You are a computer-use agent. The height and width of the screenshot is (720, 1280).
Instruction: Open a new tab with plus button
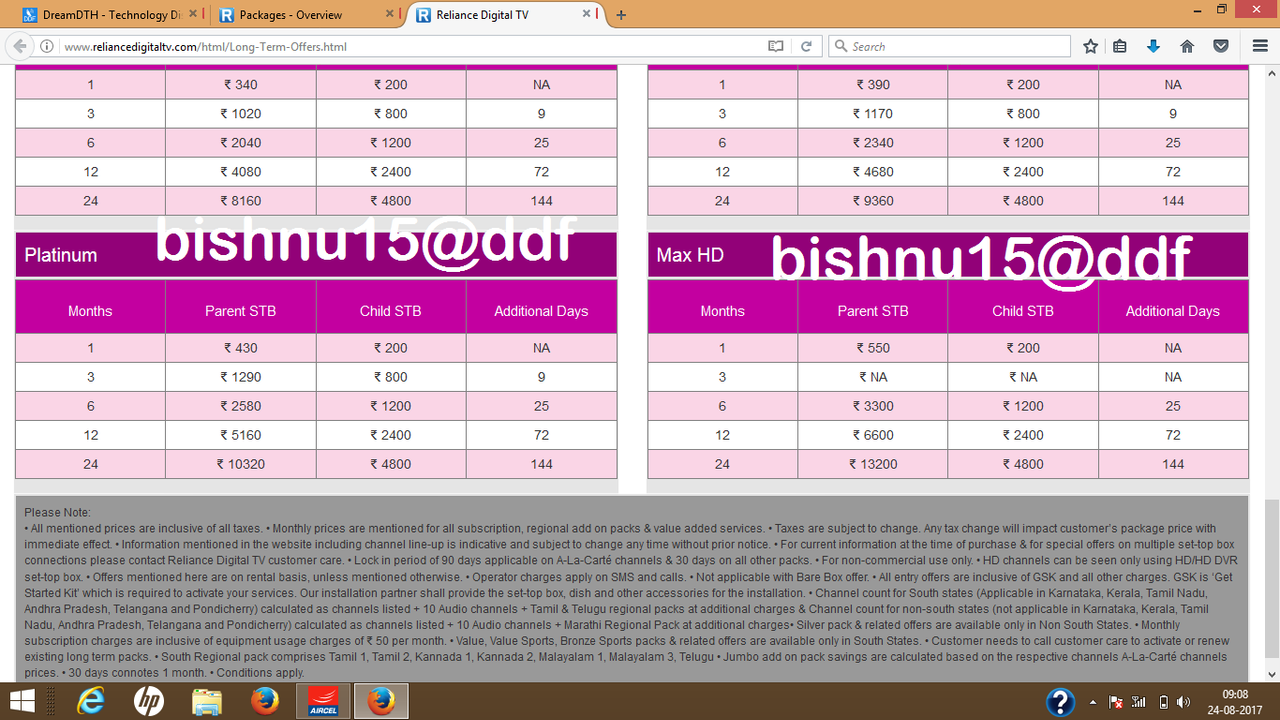click(x=621, y=15)
